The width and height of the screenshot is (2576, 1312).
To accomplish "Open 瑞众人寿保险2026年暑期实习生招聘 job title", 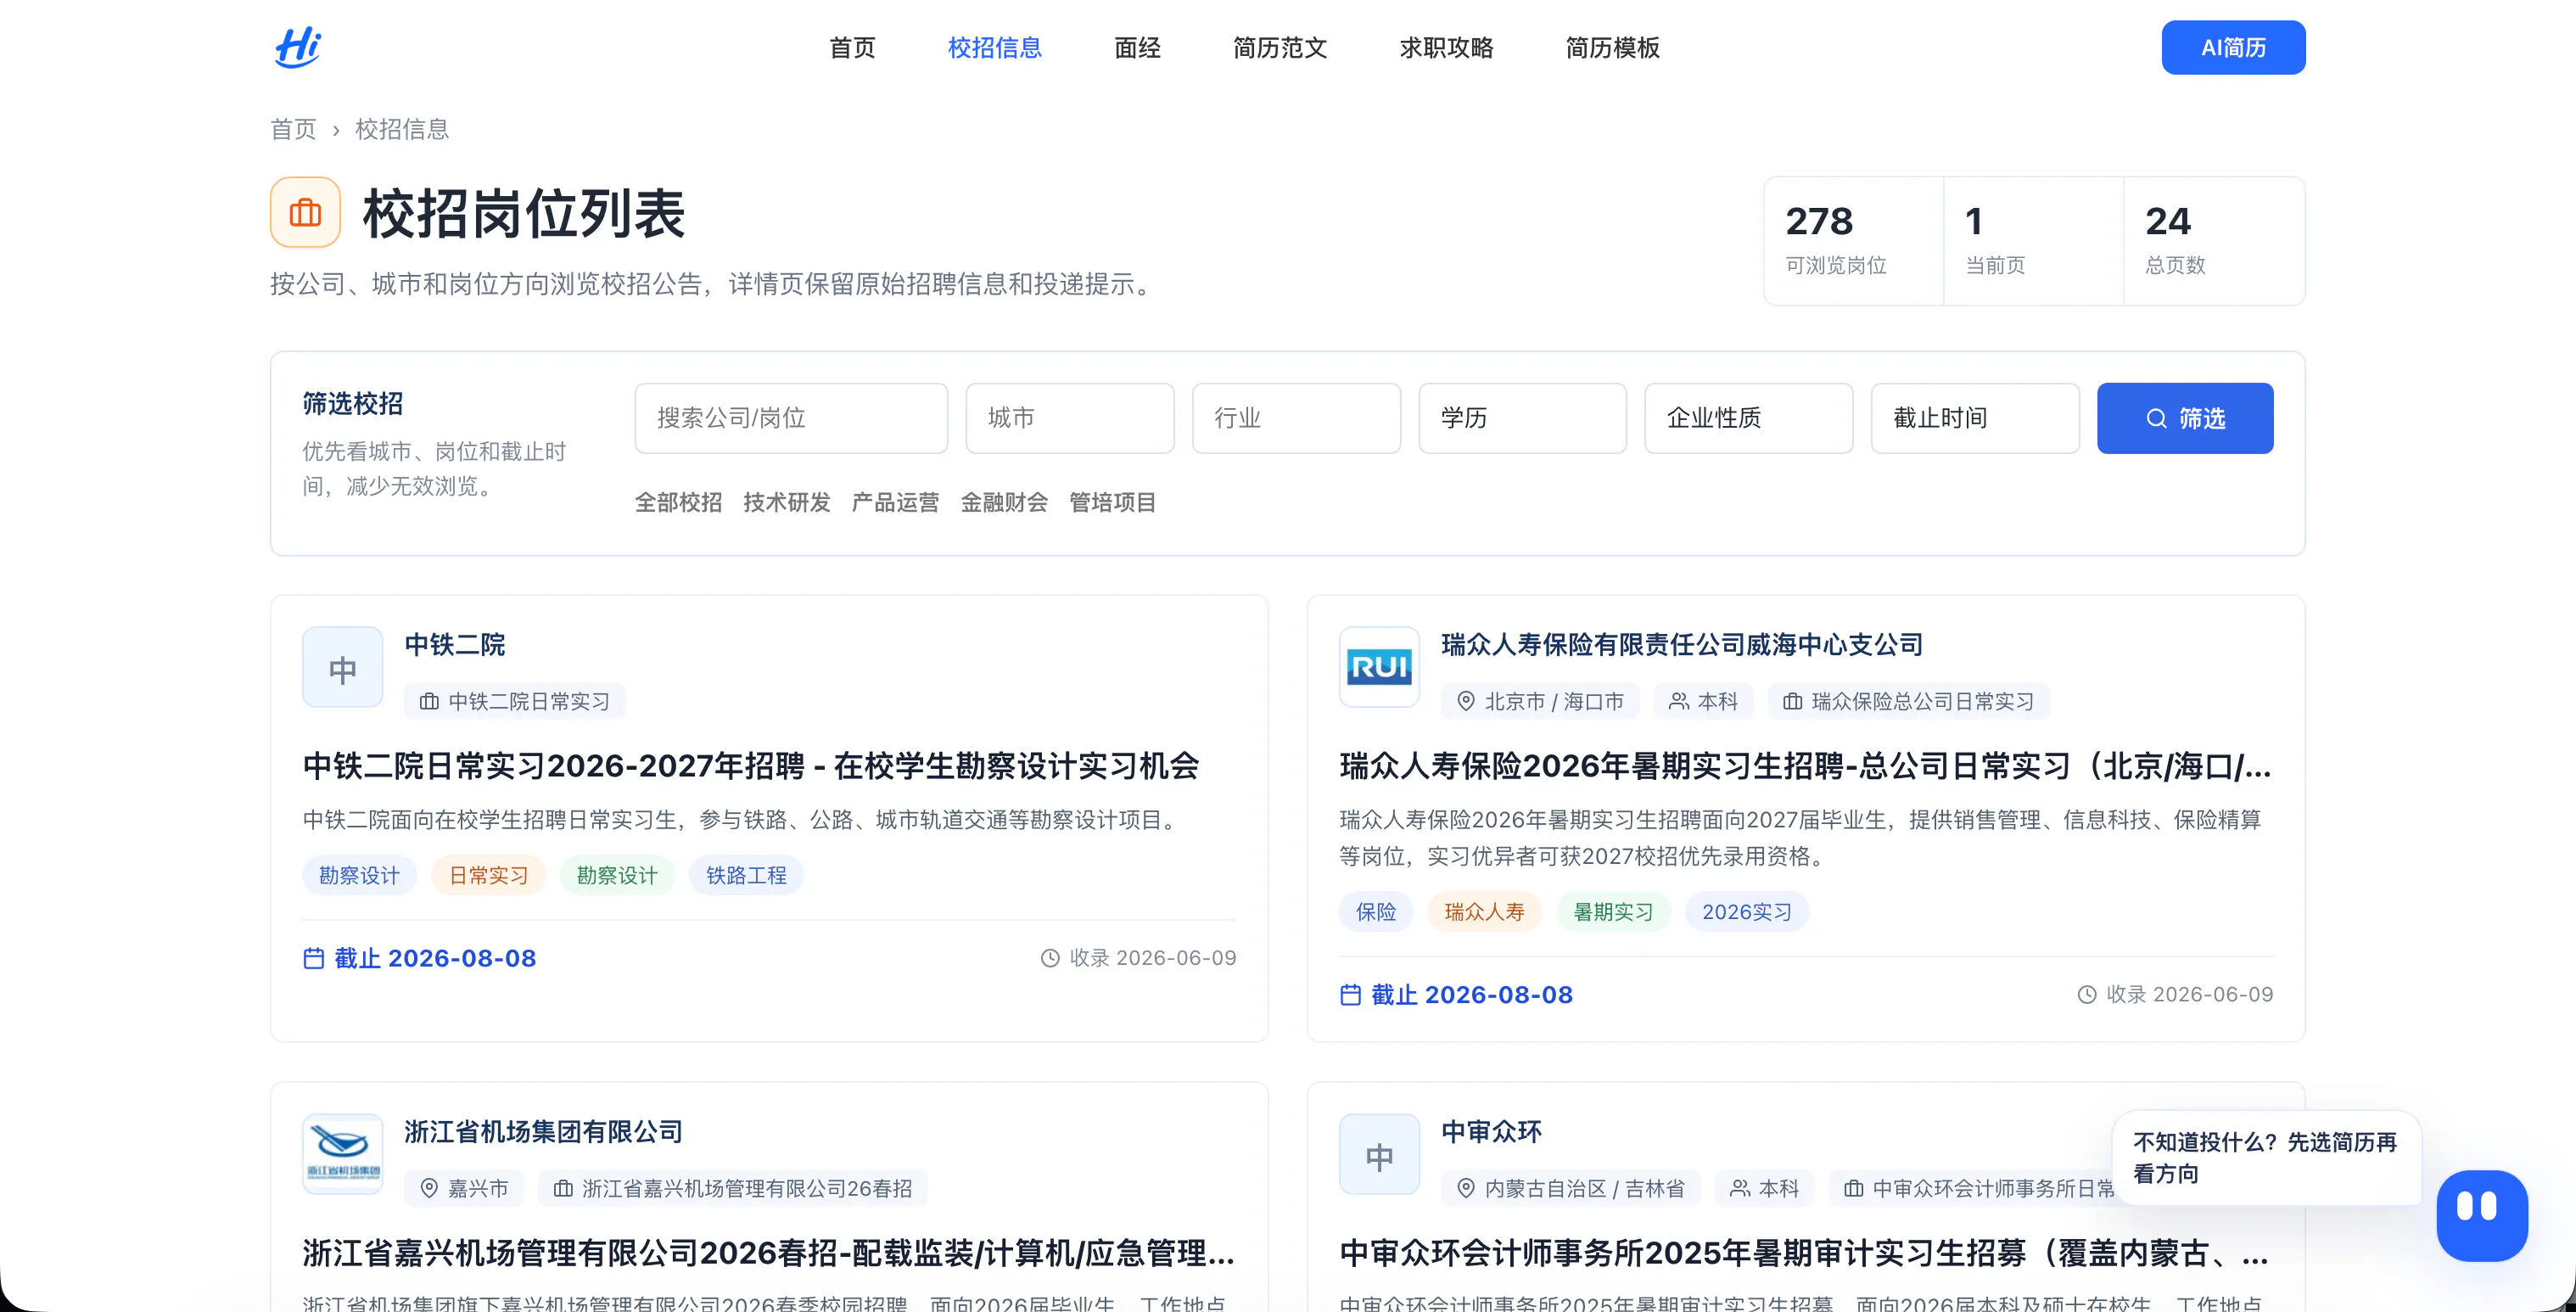I will coord(1805,766).
